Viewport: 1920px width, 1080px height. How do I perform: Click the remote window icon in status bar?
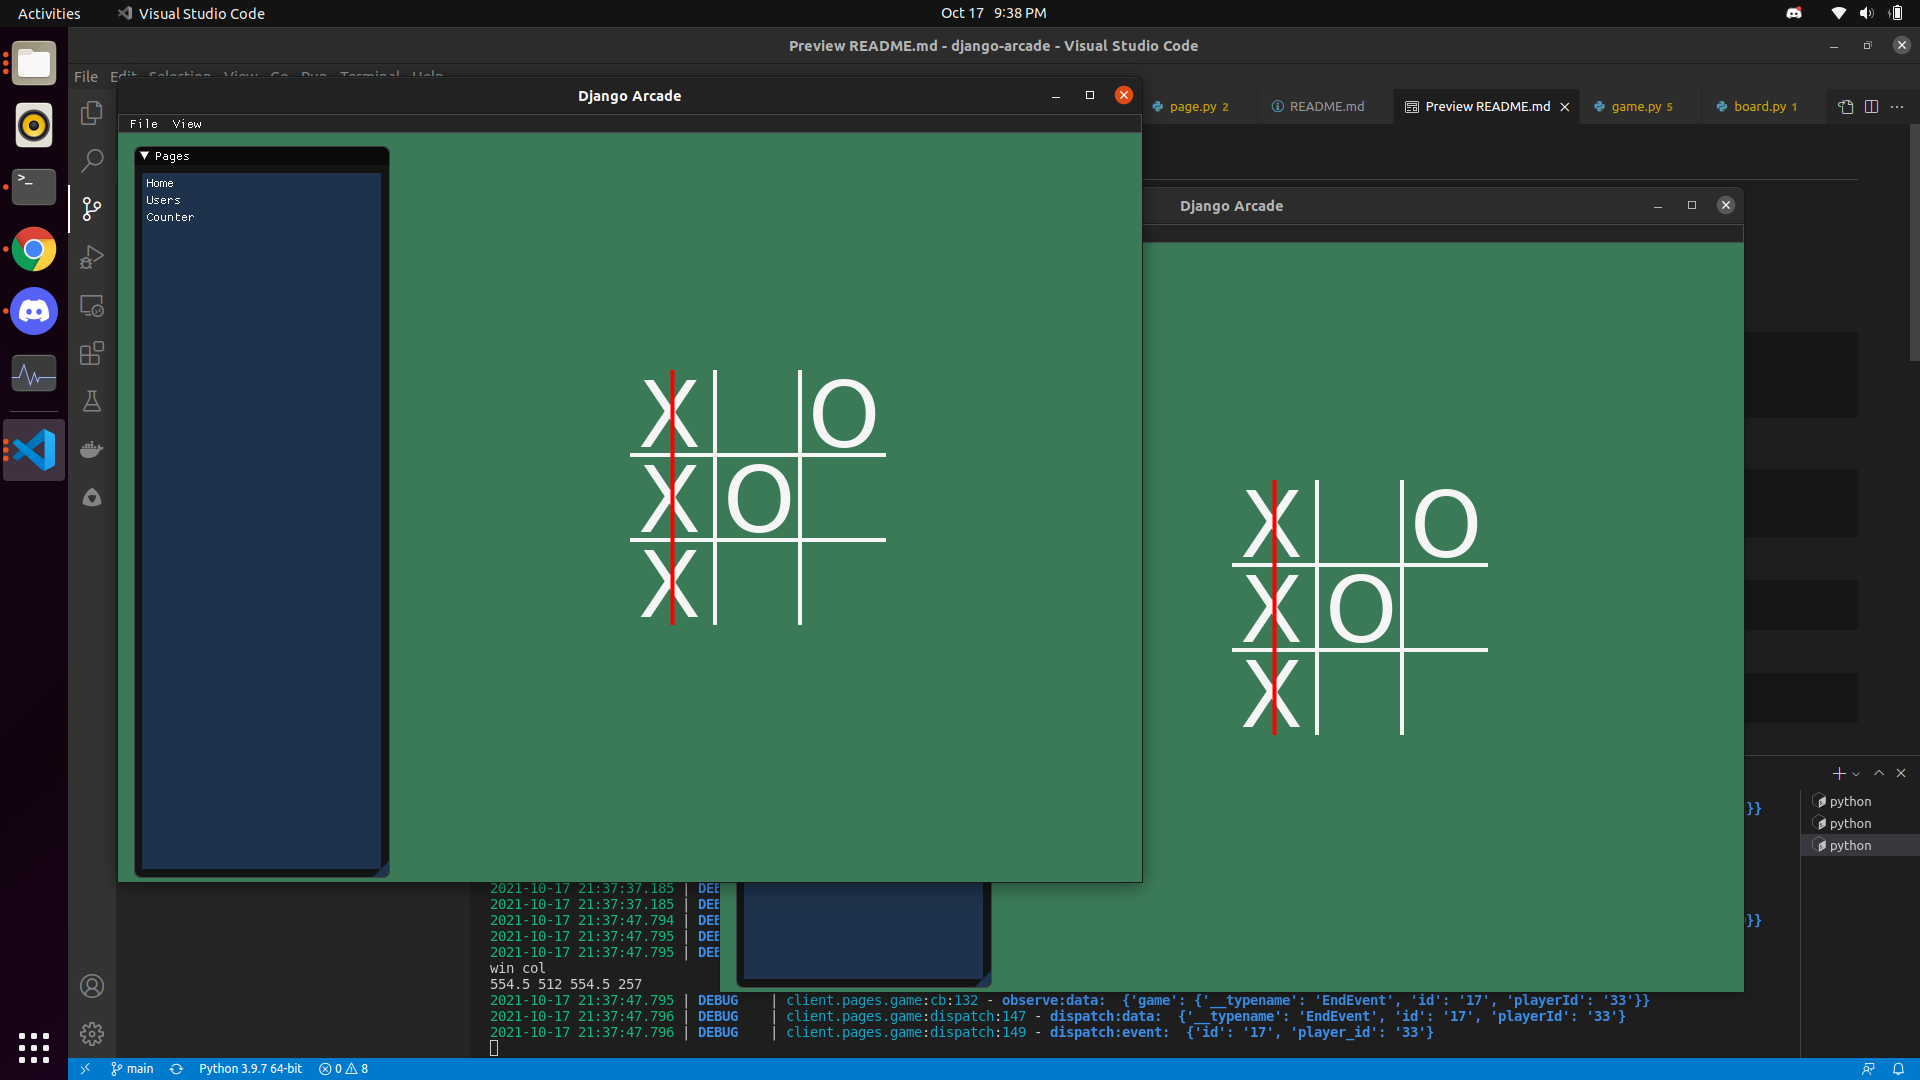tap(85, 1069)
